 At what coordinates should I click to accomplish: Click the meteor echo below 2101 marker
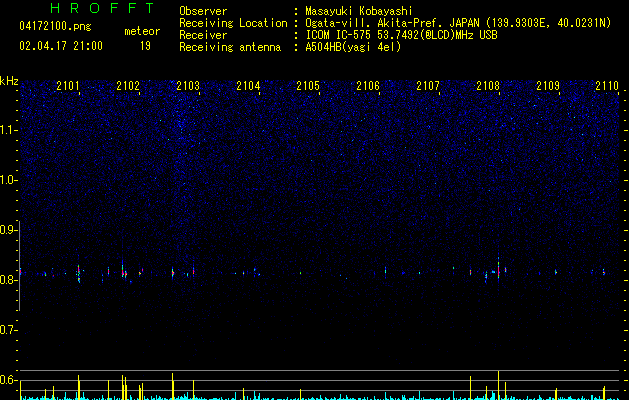pyautogui.click(x=79, y=273)
